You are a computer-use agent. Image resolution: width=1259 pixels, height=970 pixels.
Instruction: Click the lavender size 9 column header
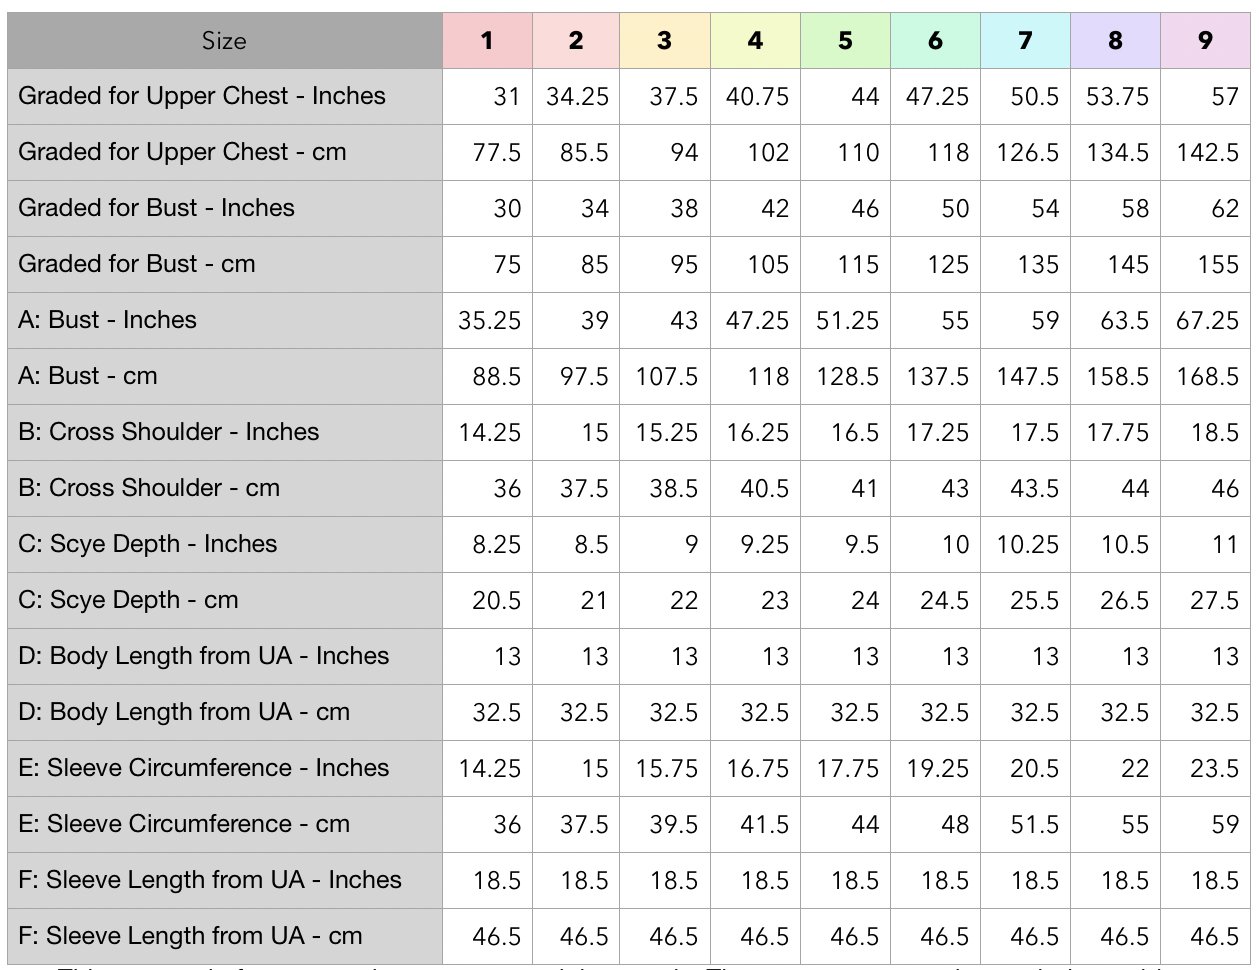pyautogui.click(x=1205, y=41)
